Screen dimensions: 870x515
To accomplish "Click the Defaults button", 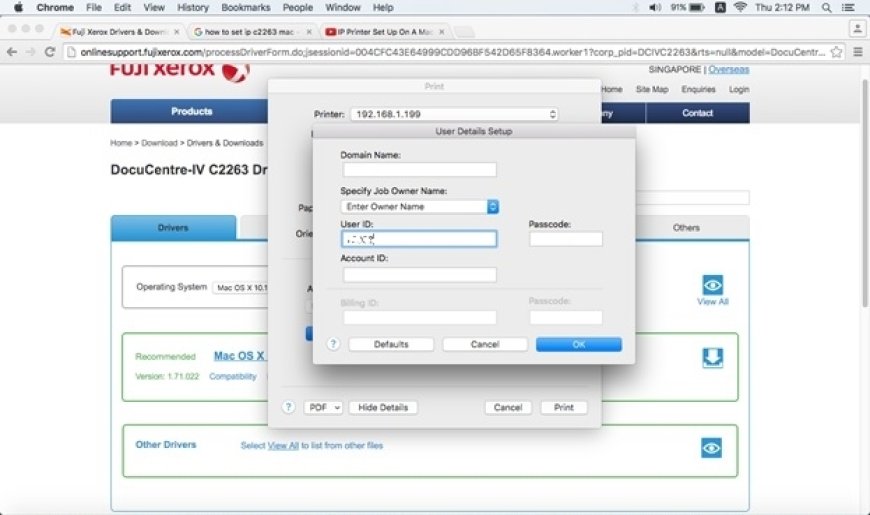I will (x=391, y=344).
